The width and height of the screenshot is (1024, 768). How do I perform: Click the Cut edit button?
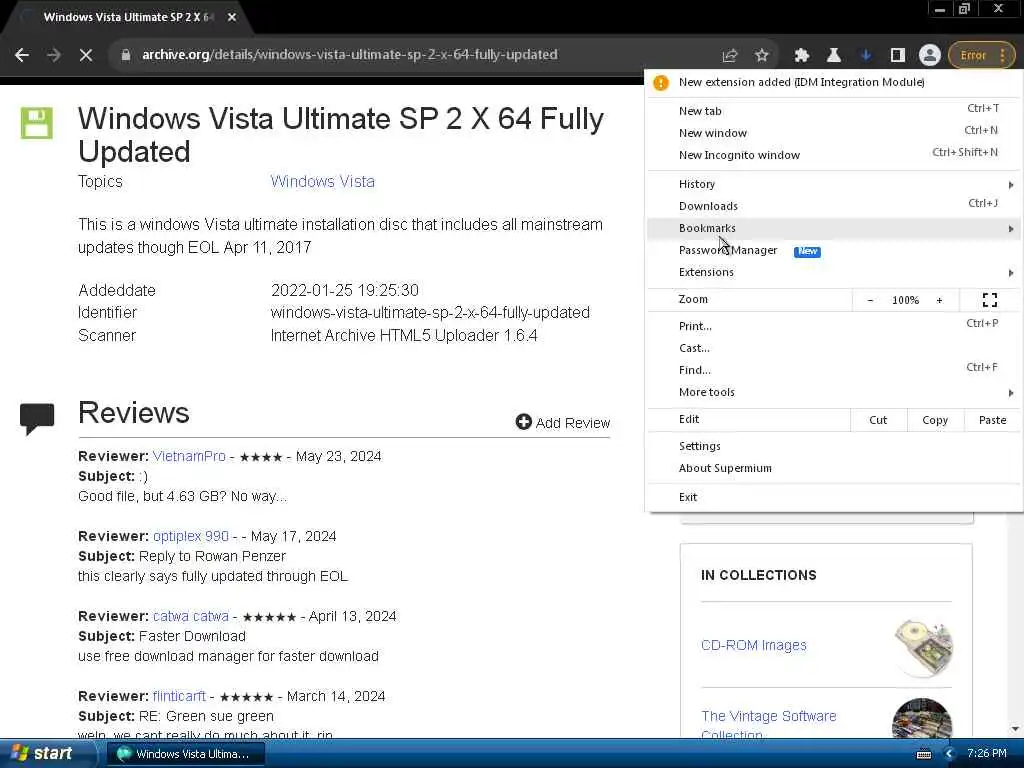tap(878, 420)
